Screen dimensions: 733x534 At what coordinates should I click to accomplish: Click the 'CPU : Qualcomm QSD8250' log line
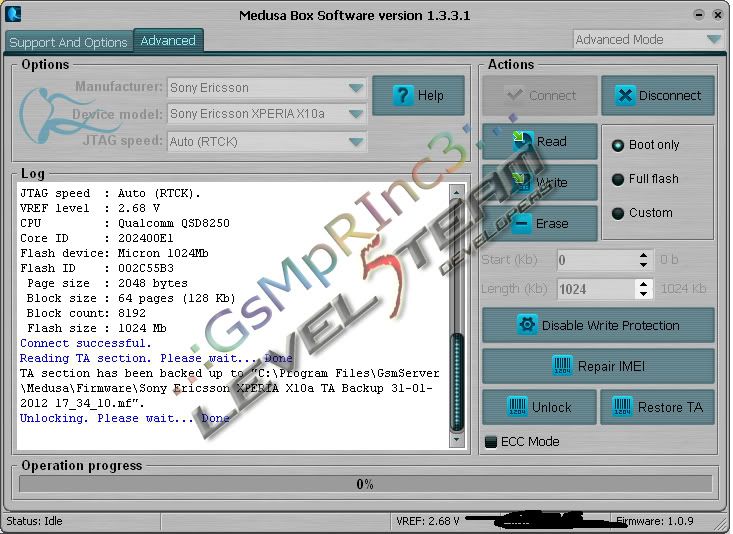125,224
